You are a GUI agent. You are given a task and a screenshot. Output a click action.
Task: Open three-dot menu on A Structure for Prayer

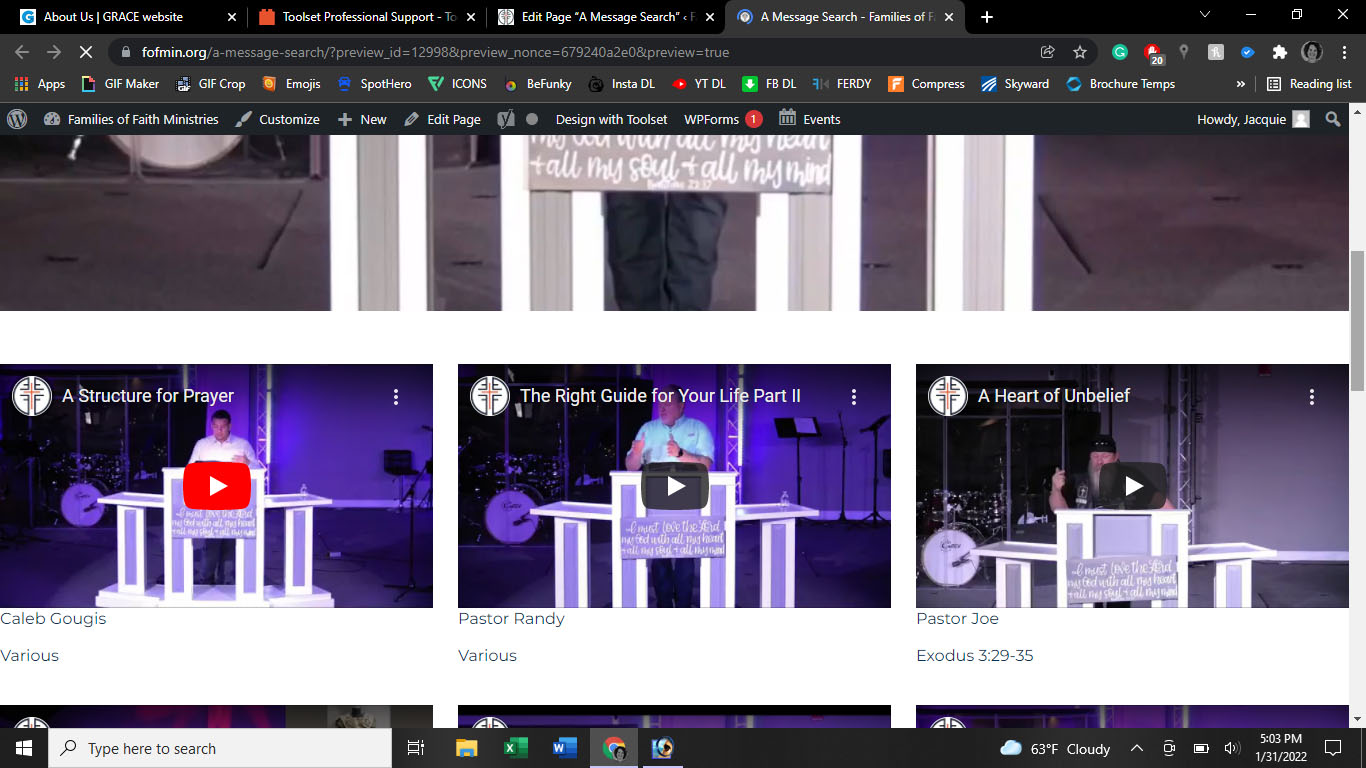(396, 397)
